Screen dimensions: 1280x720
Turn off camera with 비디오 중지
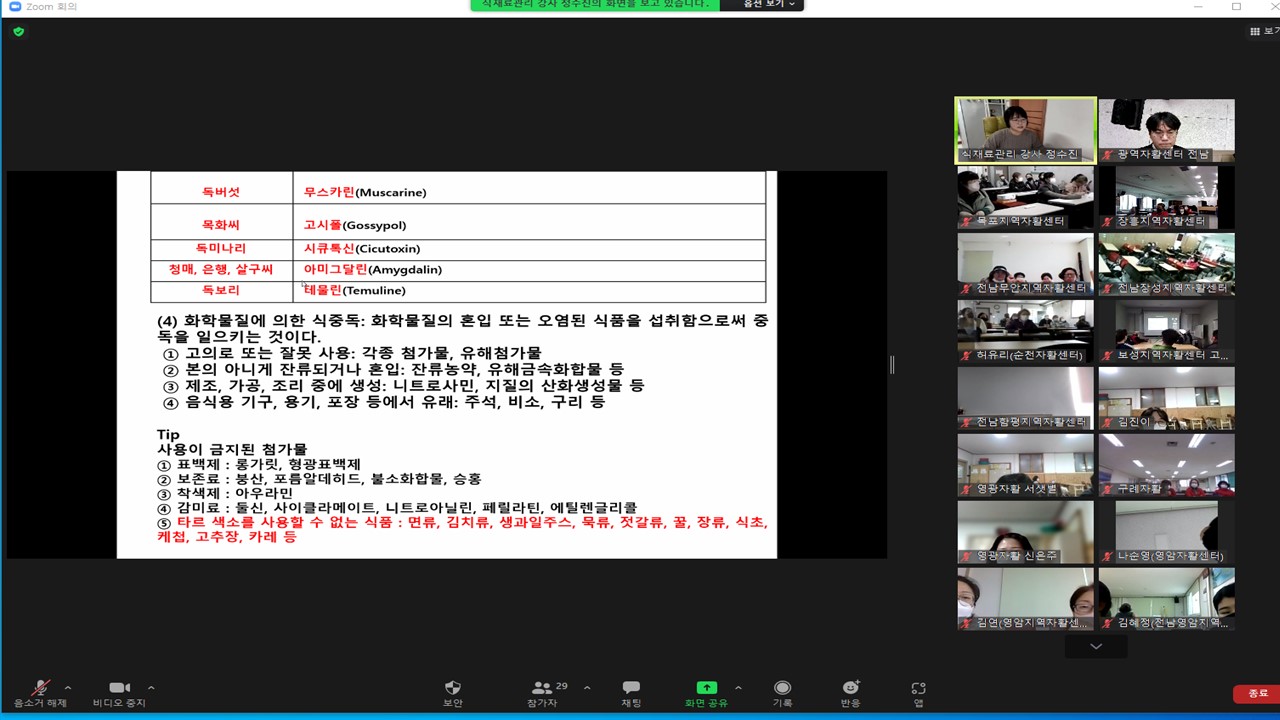(x=119, y=692)
